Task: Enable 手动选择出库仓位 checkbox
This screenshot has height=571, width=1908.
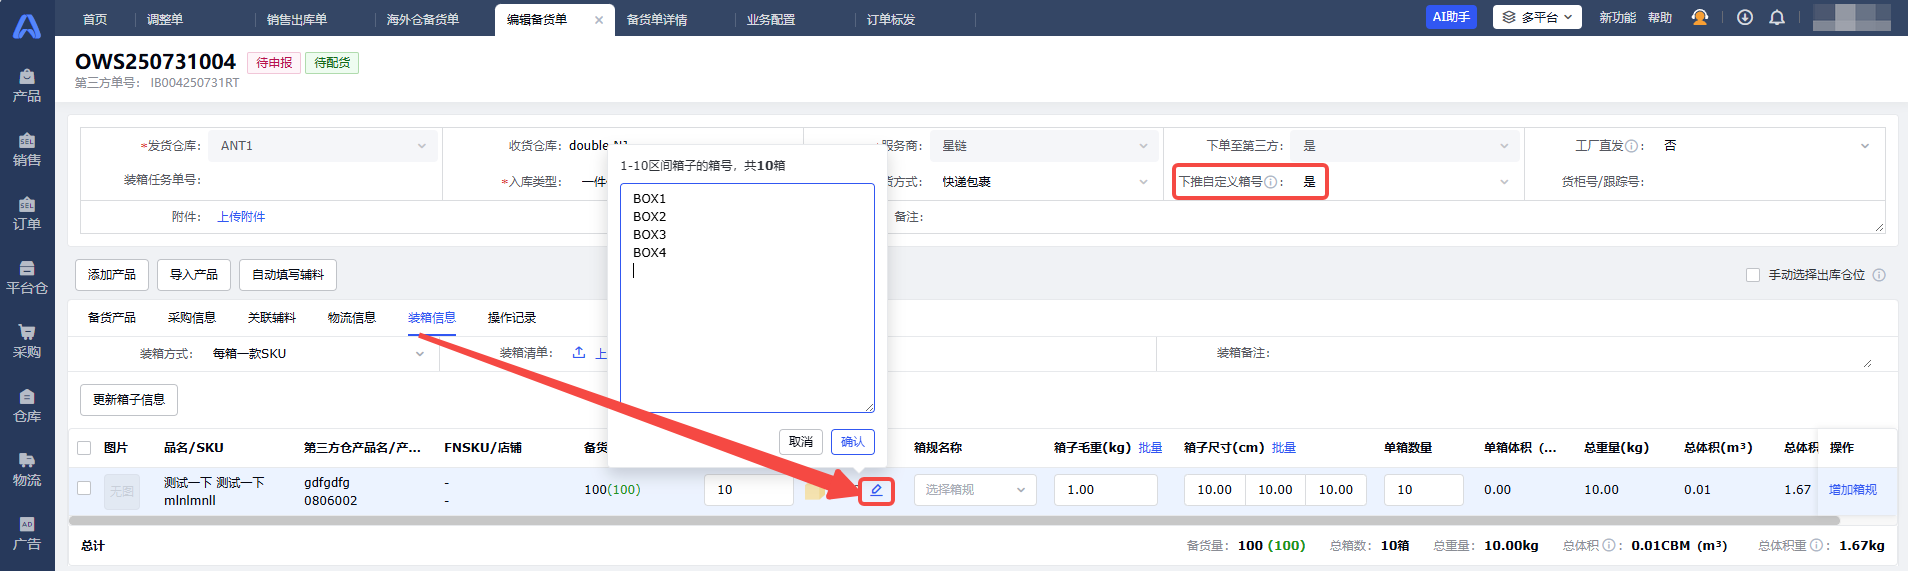Action: click(x=1753, y=275)
